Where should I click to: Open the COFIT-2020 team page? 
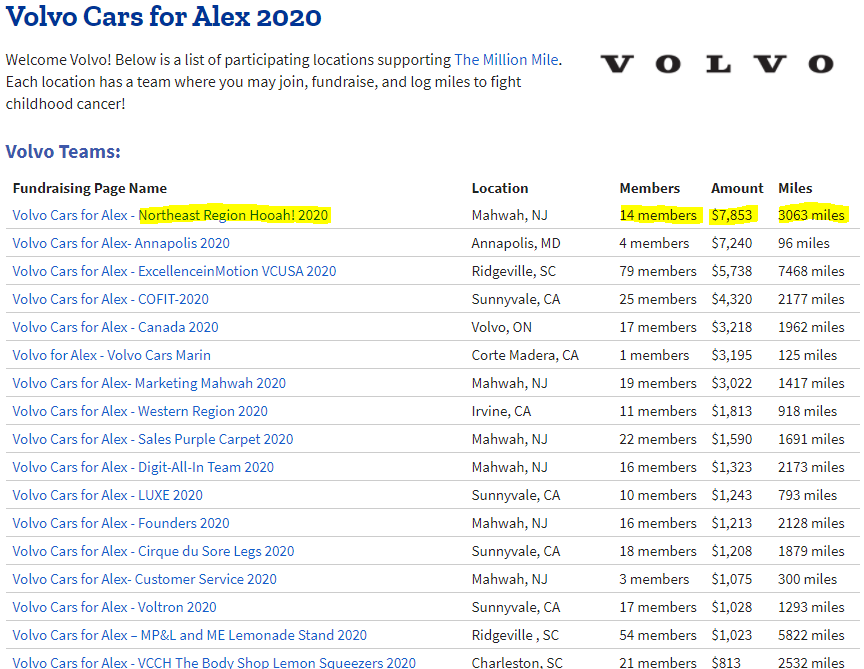pos(110,299)
